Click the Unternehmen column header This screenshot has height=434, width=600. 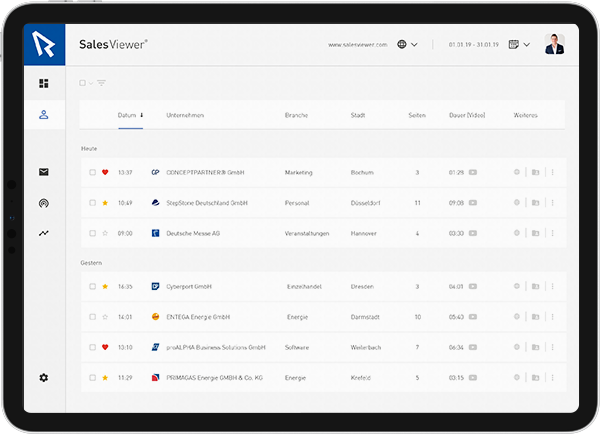click(185, 115)
